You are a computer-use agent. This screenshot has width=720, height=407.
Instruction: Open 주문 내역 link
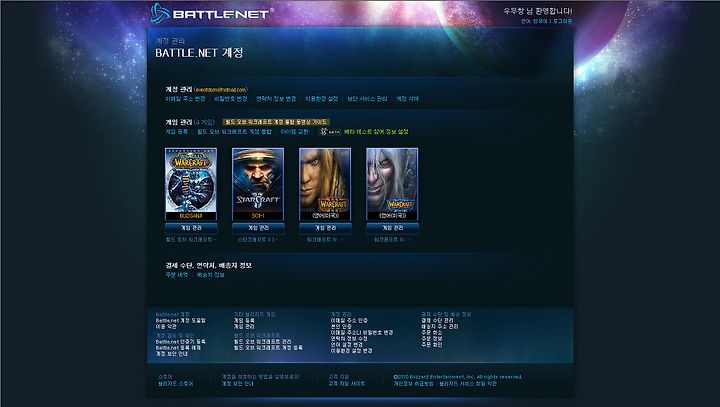[x=176, y=275]
